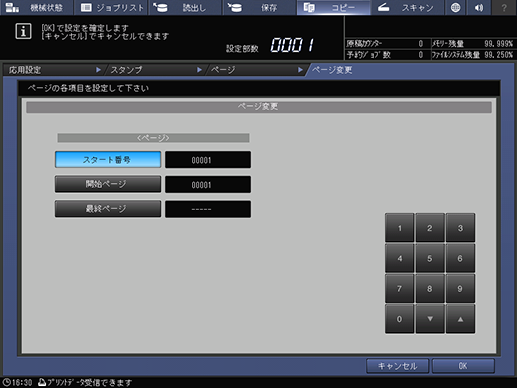Increase value with keypad up arrow
This screenshot has width=517, height=388.
pos(460,319)
